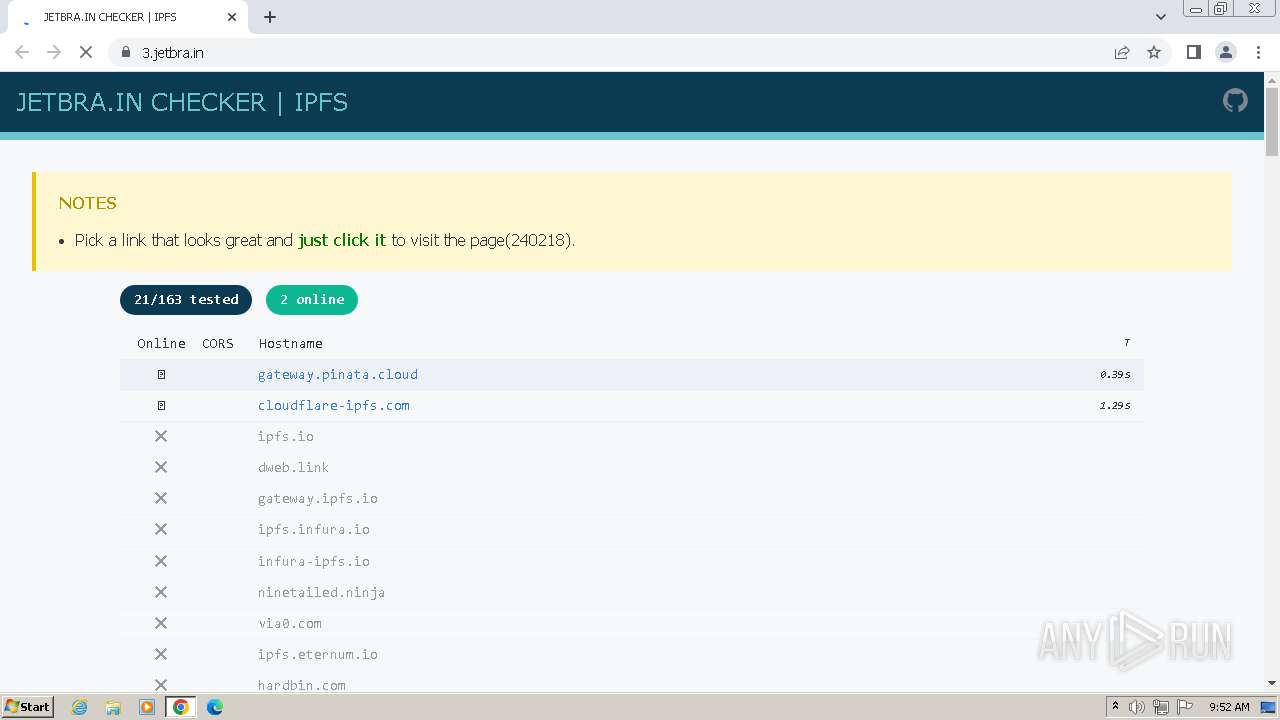Click the scrollbar down arrow
The height and width of the screenshot is (720, 1280).
pyautogui.click(x=1272, y=683)
